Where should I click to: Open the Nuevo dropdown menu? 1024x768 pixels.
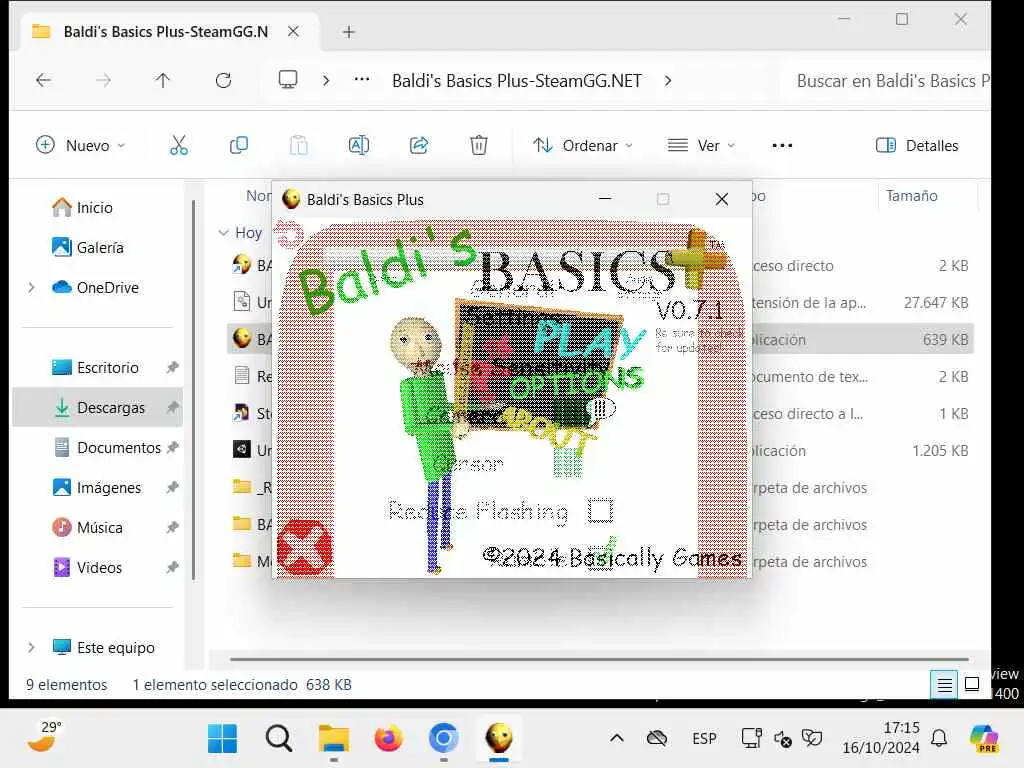click(x=80, y=145)
